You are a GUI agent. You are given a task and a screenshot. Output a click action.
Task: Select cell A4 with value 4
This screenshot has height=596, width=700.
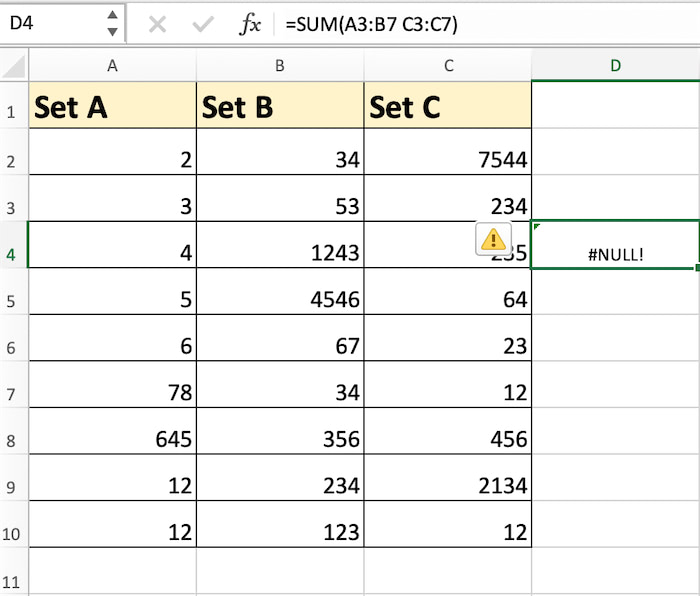[x=113, y=245]
